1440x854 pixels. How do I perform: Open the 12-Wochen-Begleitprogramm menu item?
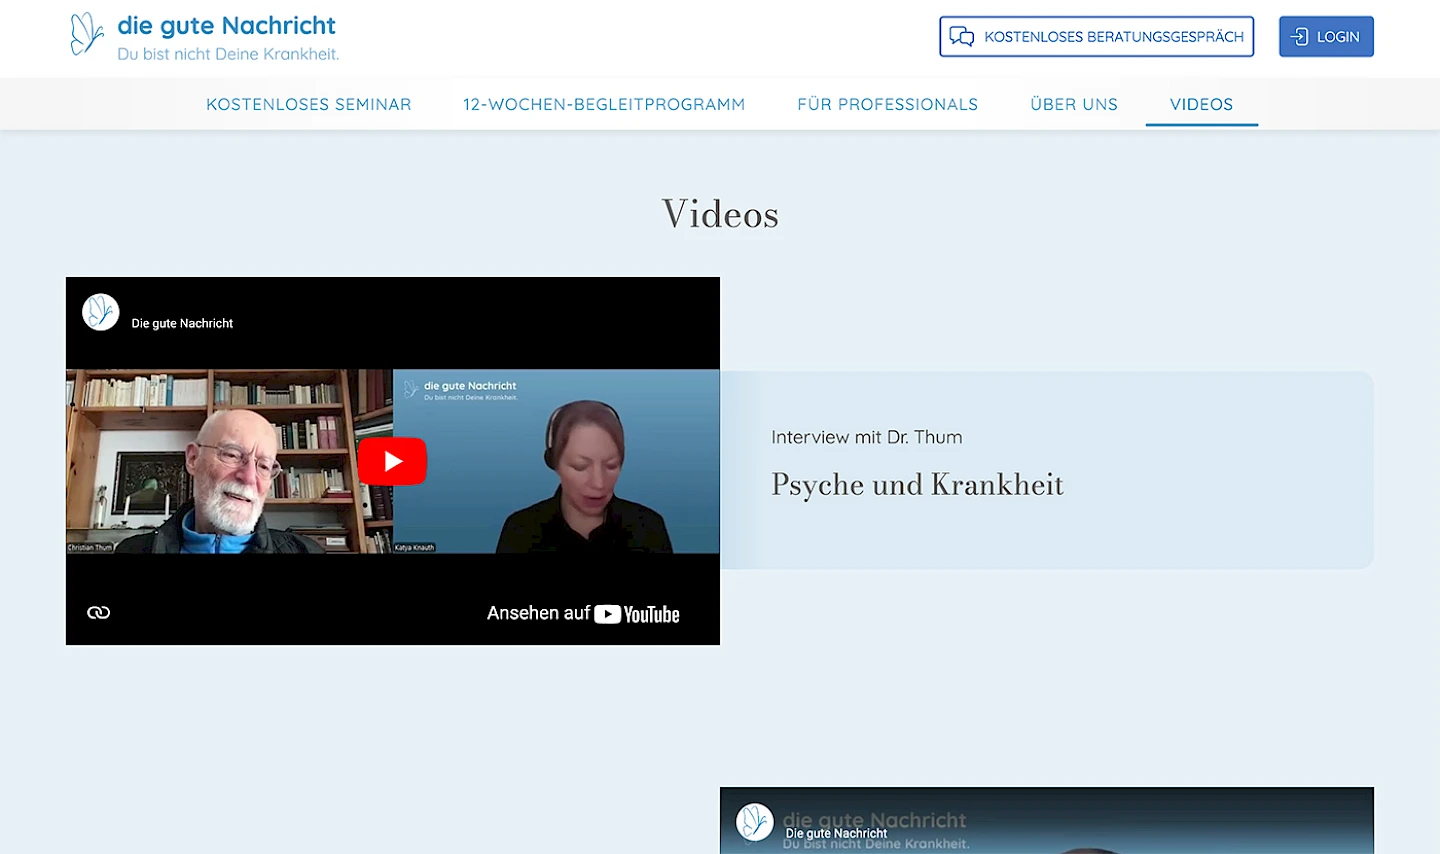[603, 104]
